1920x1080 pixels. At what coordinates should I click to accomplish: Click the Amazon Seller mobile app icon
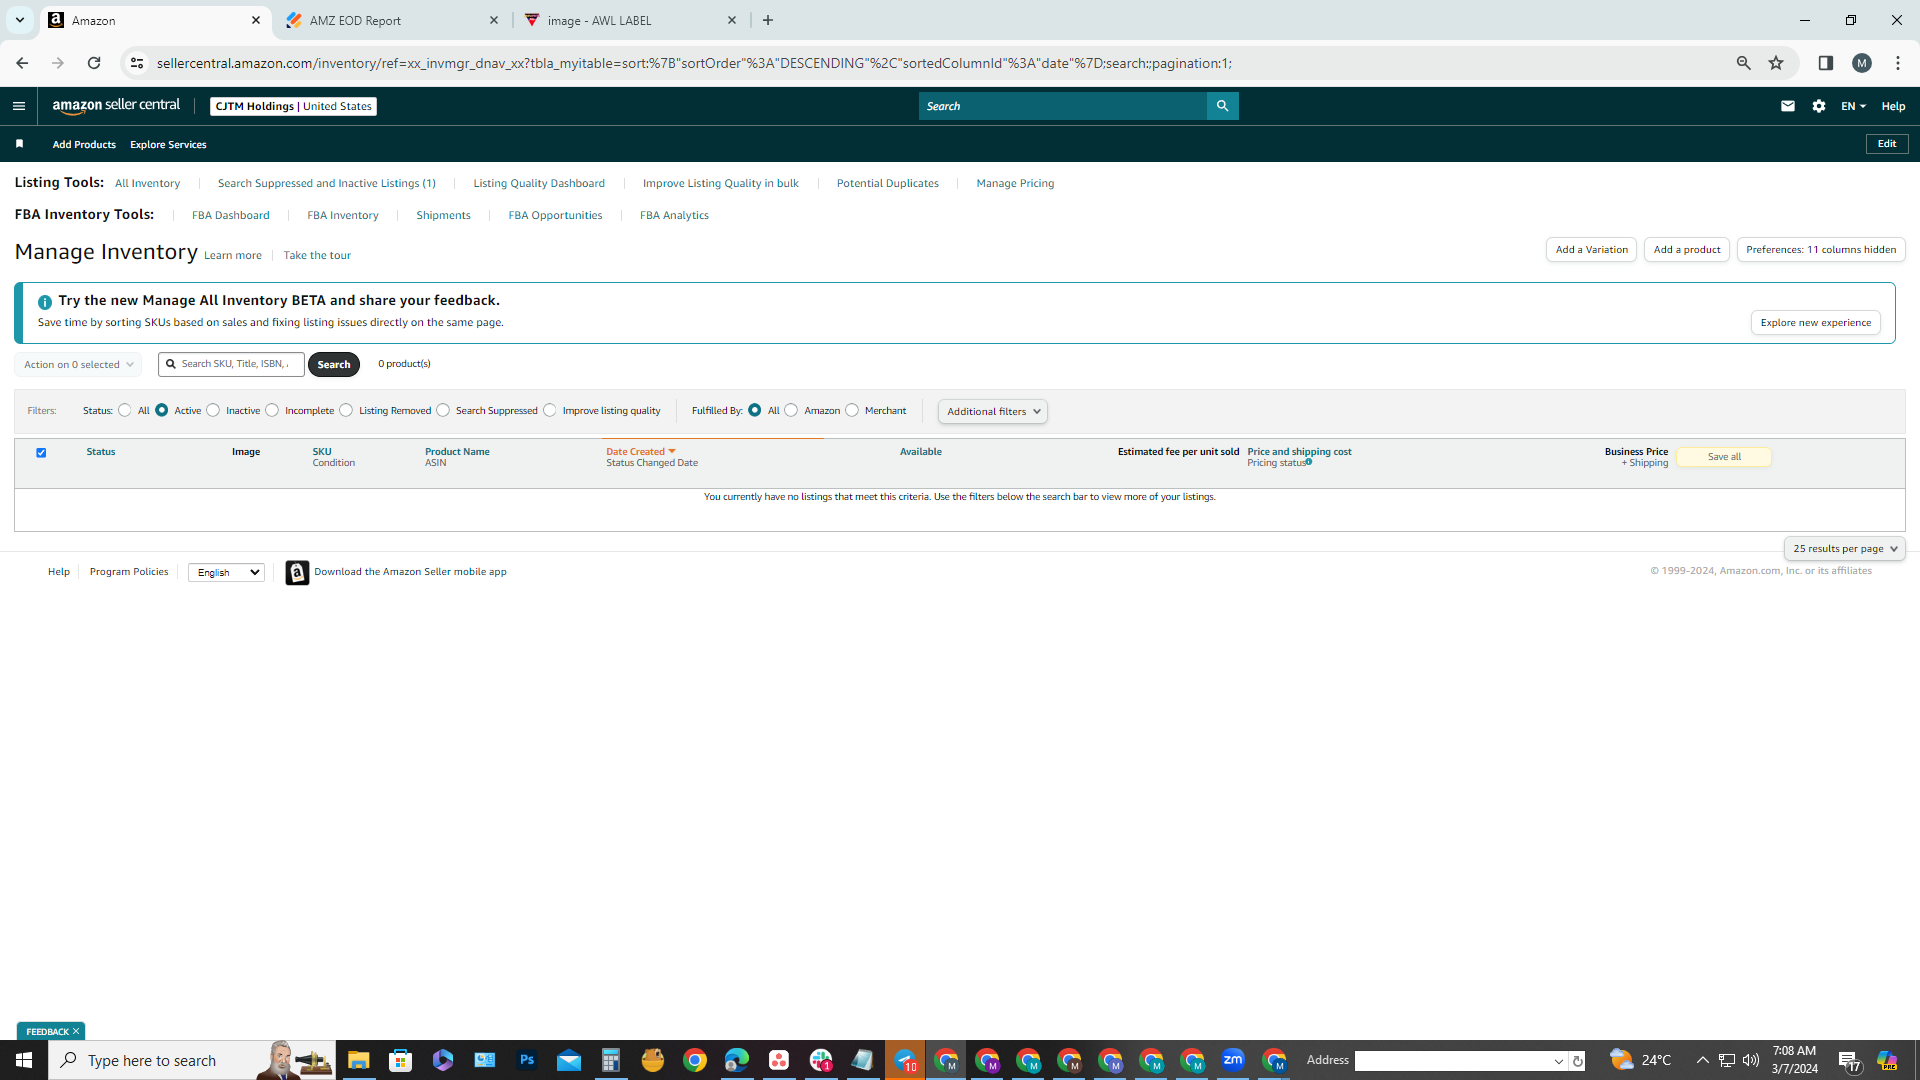tap(297, 572)
